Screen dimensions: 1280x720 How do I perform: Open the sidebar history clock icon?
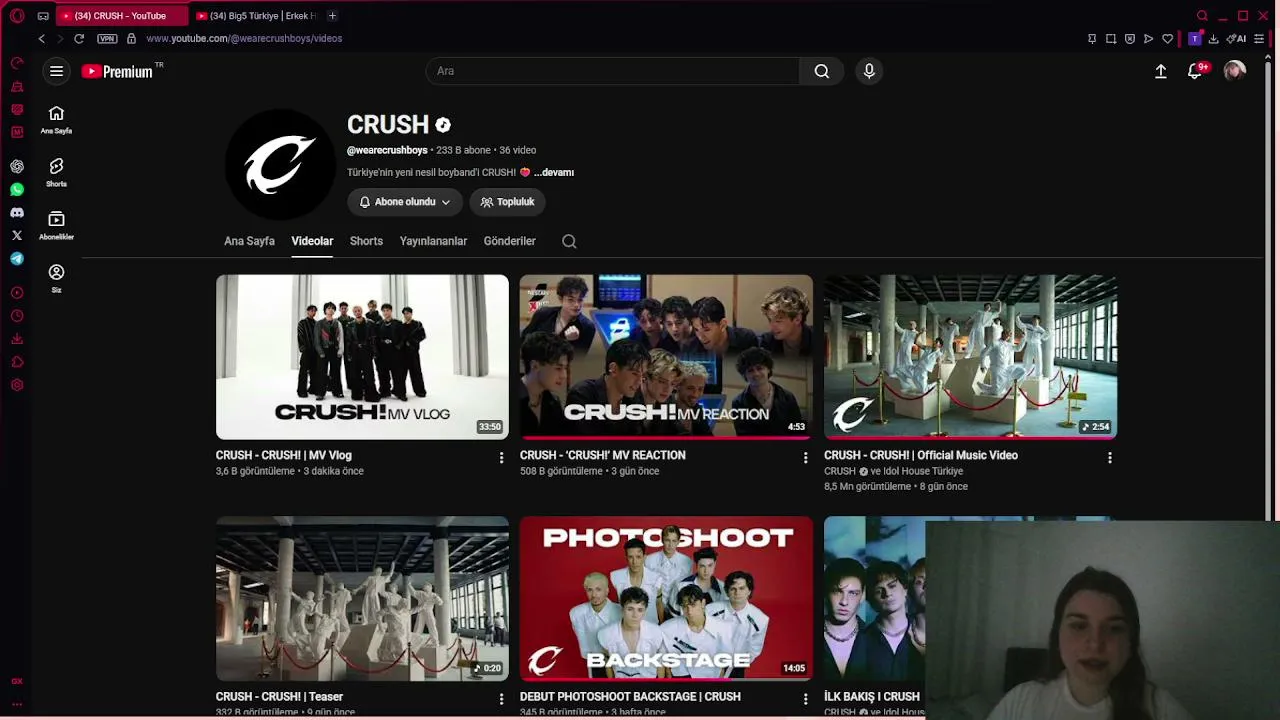click(17, 316)
